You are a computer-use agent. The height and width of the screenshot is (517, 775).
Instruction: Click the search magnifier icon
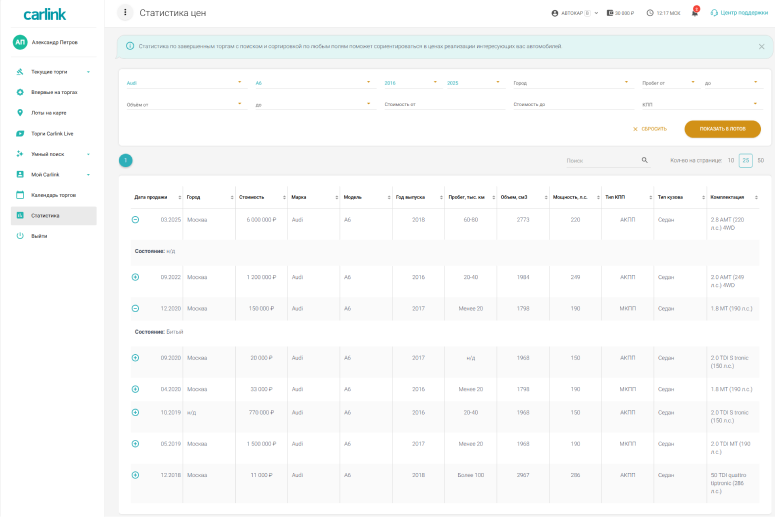tap(645, 160)
